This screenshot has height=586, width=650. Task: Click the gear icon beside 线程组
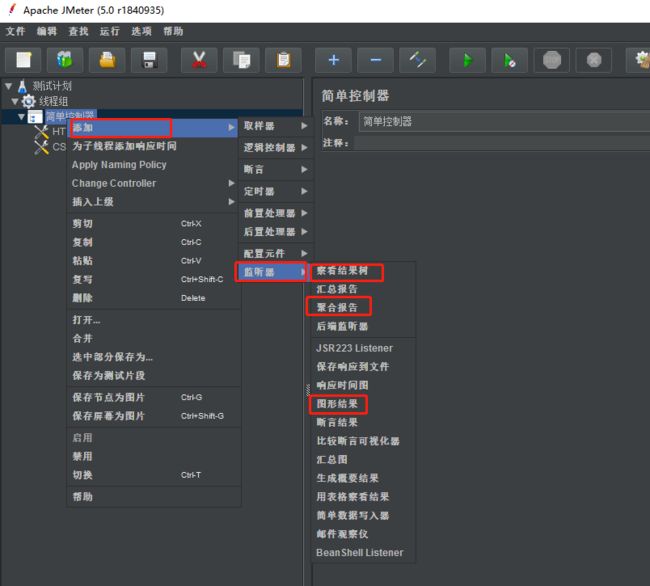tap(29, 101)
